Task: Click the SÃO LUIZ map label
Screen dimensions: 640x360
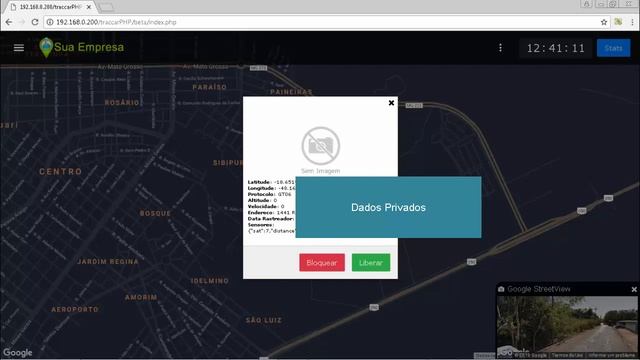Action: [x=264, y=320]
